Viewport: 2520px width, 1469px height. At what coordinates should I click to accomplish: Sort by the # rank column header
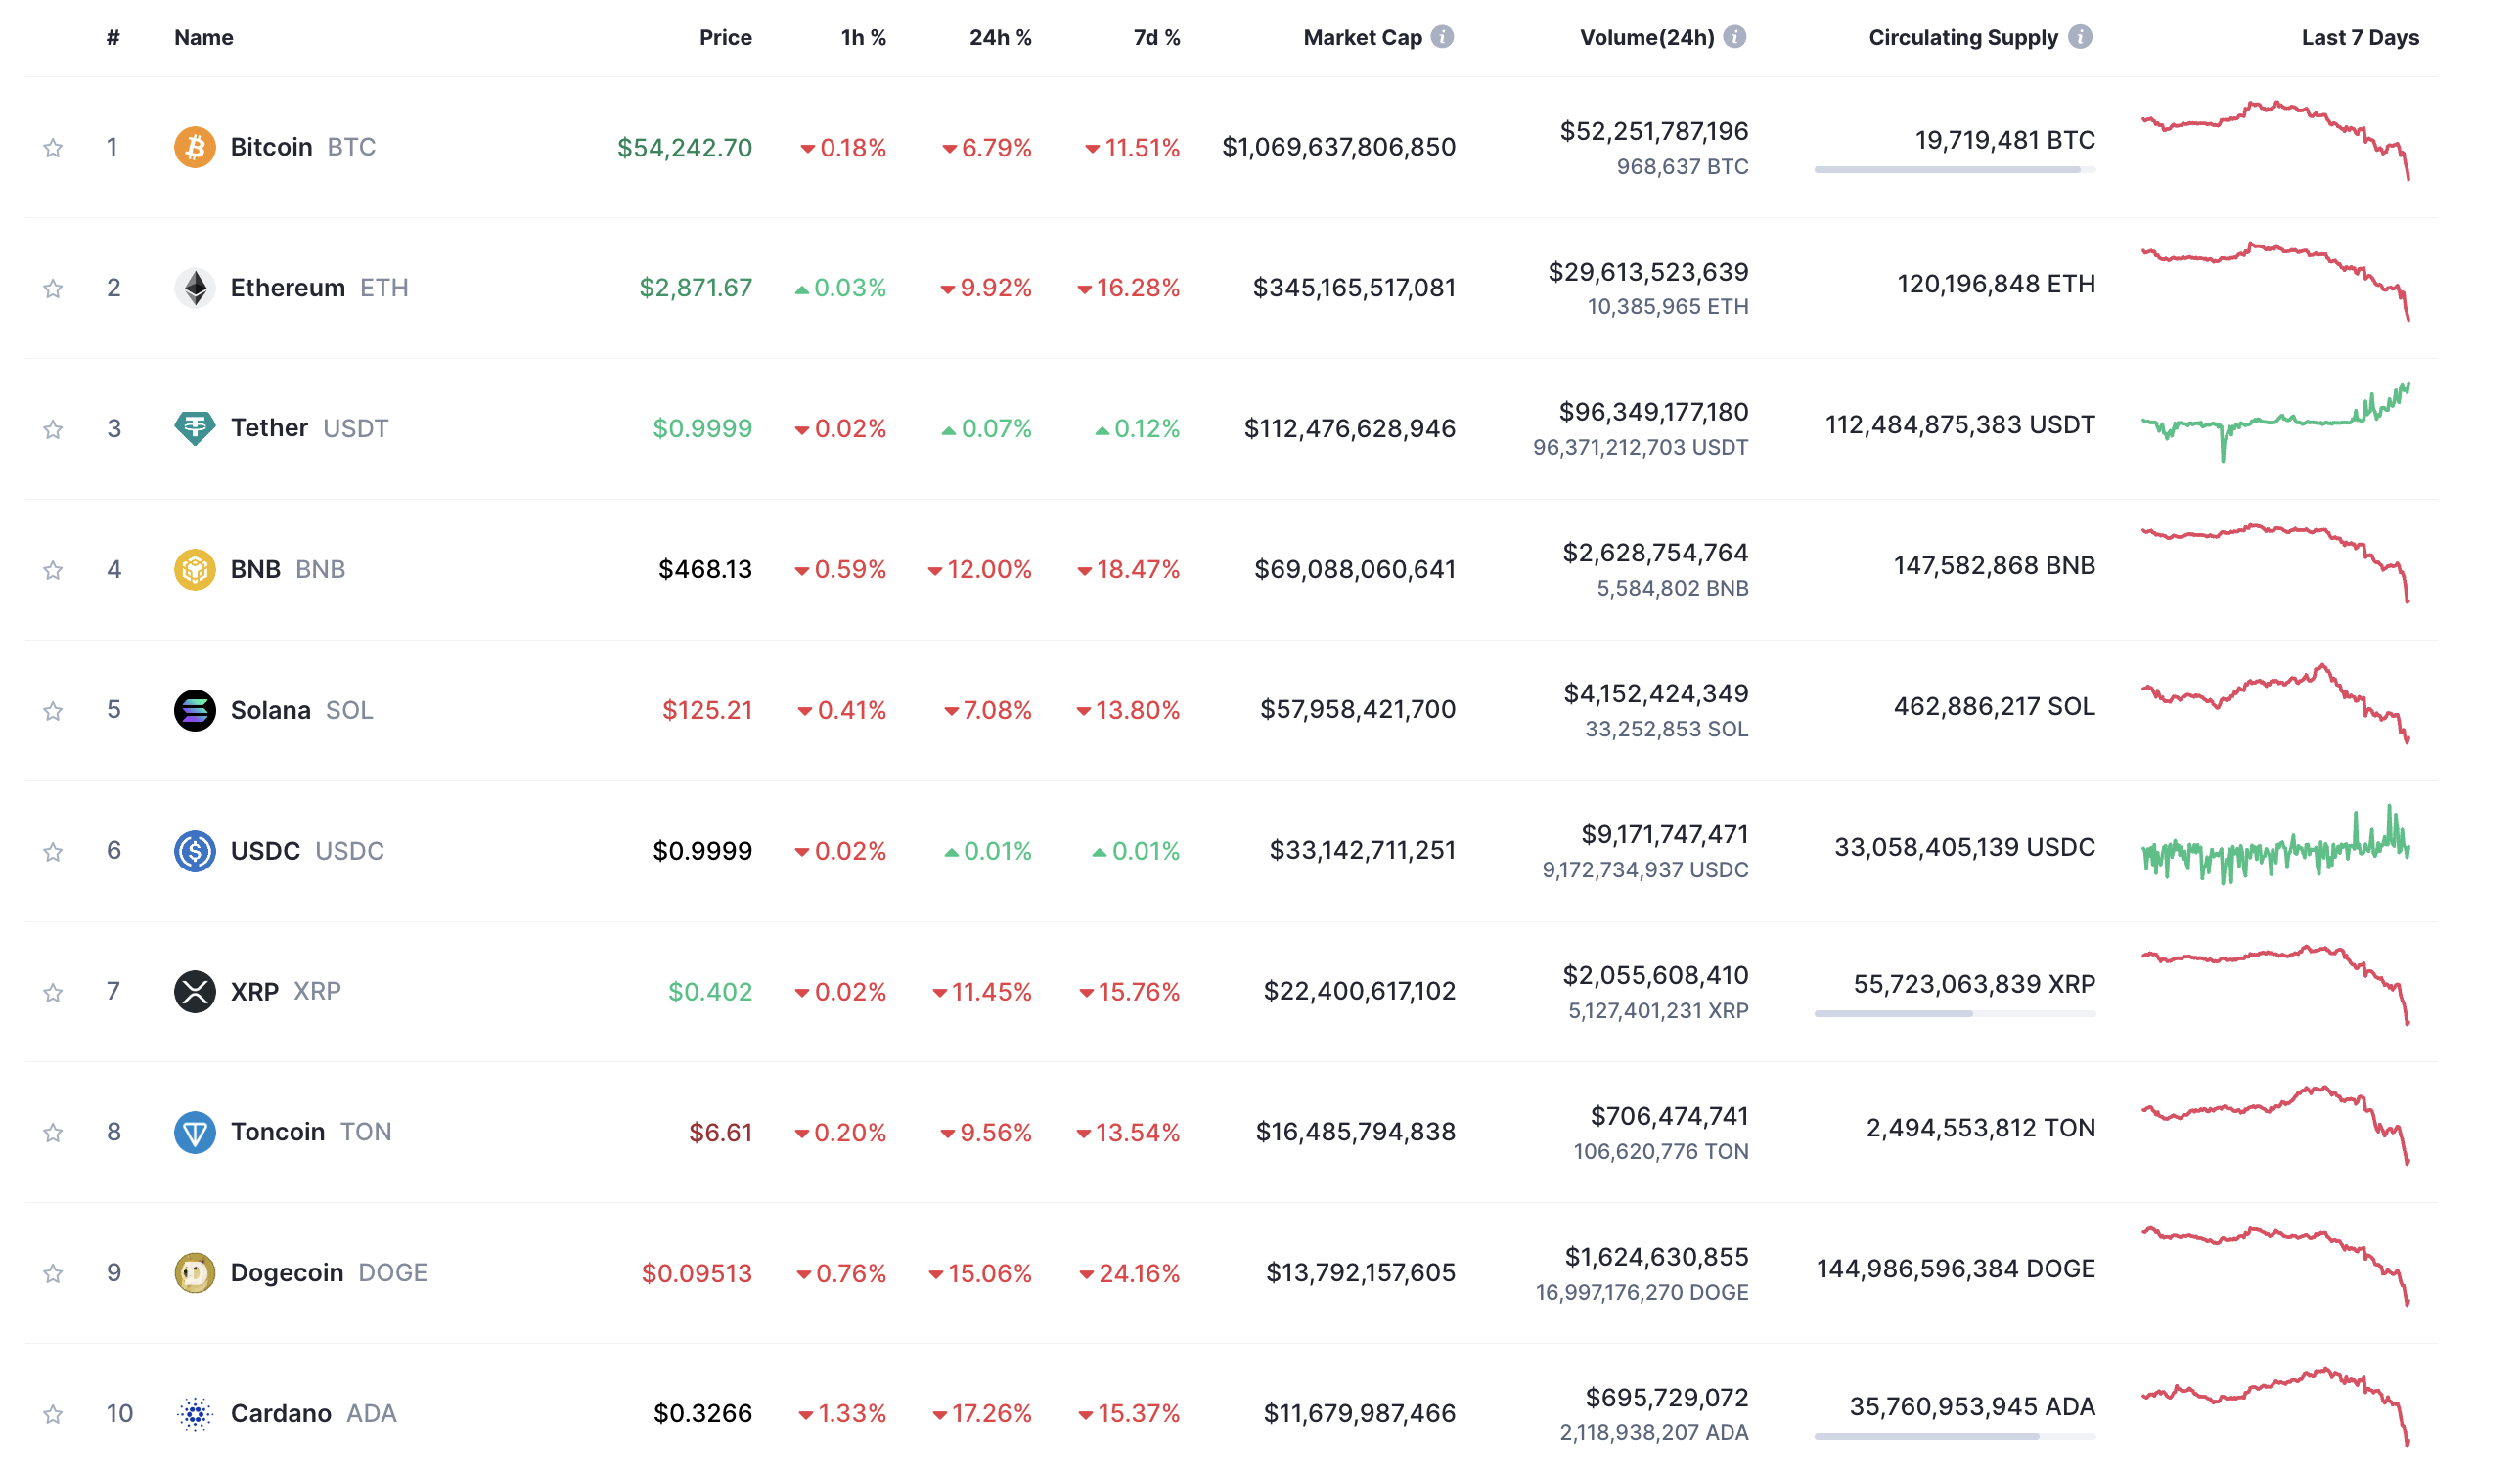coord(113,38)
